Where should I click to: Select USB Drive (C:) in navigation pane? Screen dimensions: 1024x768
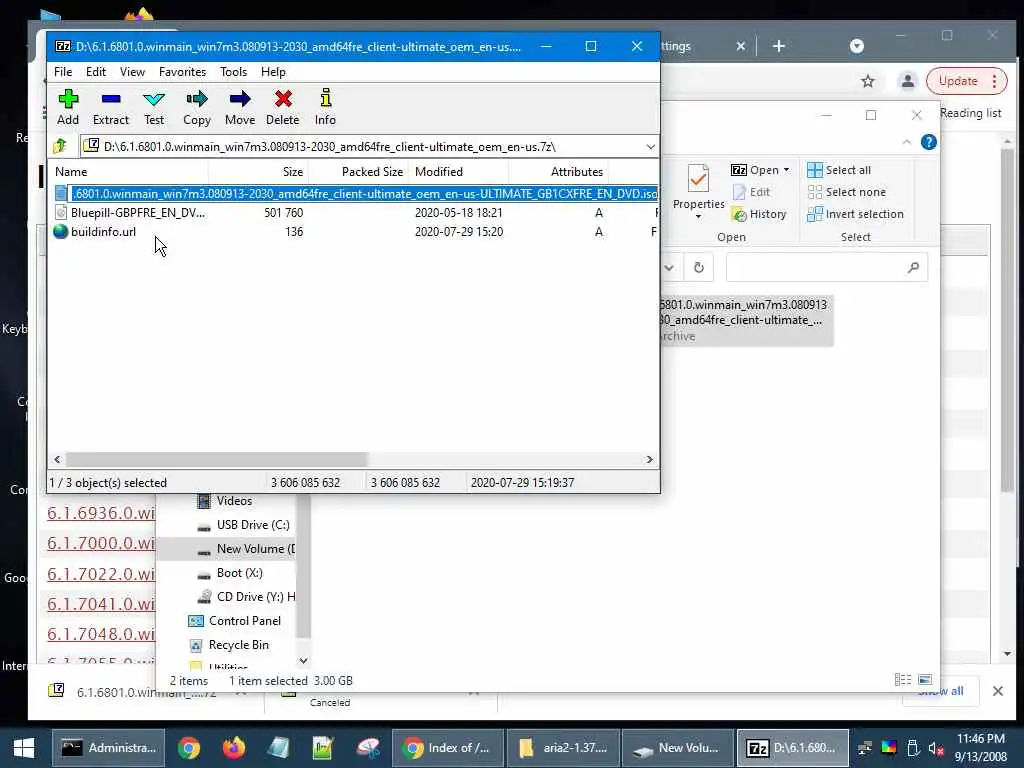(x=243, y=525)
